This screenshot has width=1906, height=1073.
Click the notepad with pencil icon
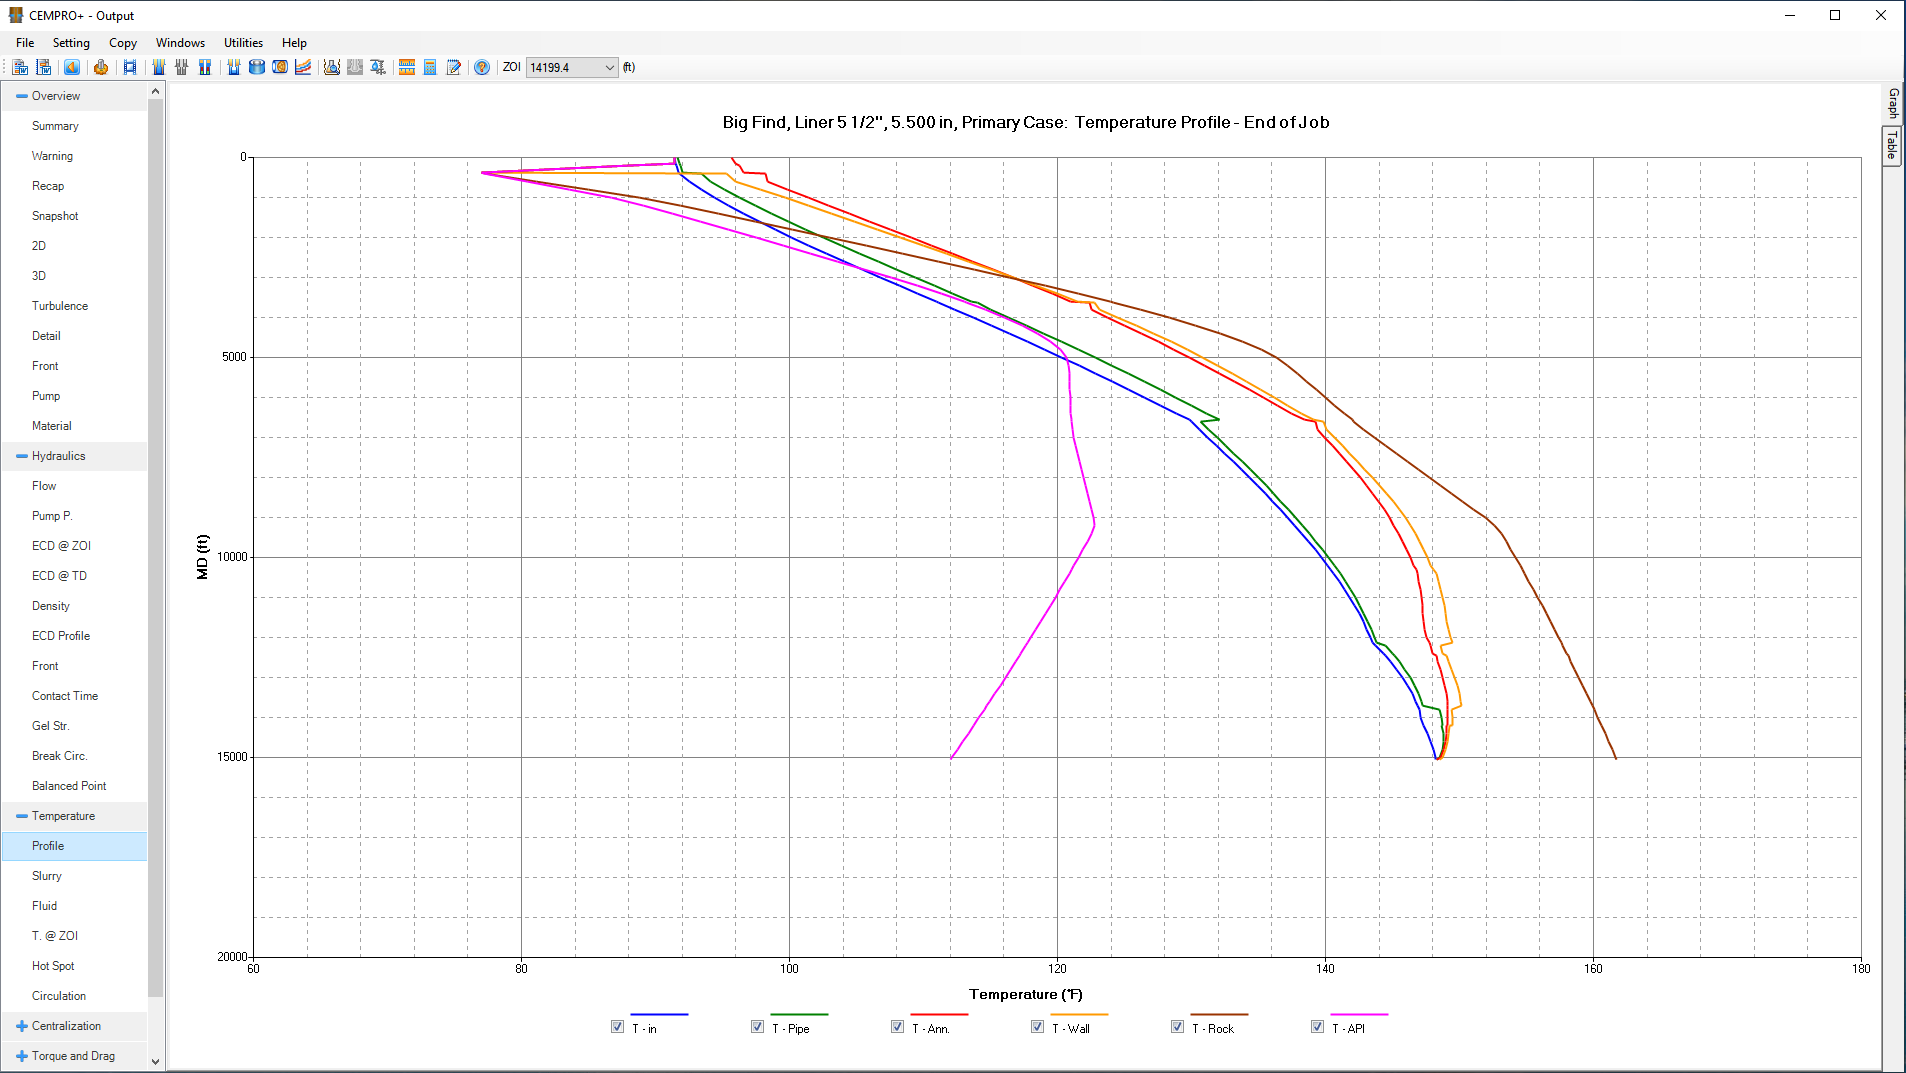tap(454, 67)
